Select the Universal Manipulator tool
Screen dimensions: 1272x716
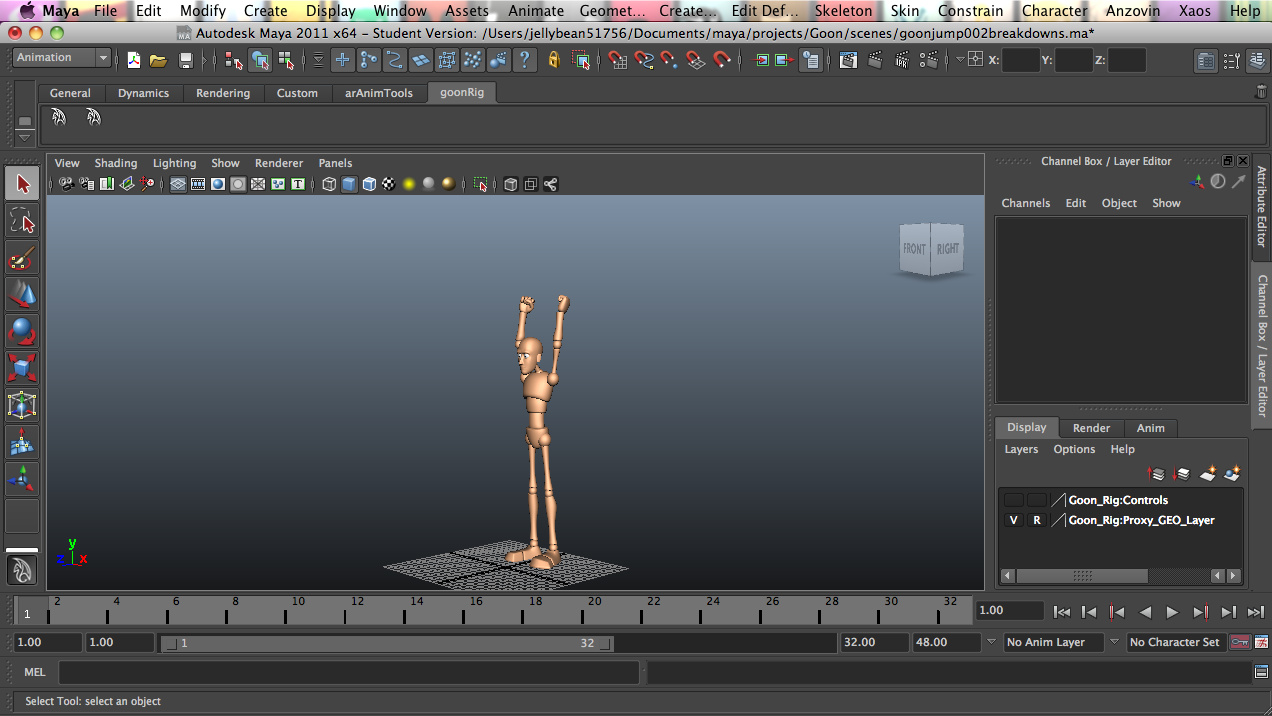pyautogui.click(x=22, y=405)
